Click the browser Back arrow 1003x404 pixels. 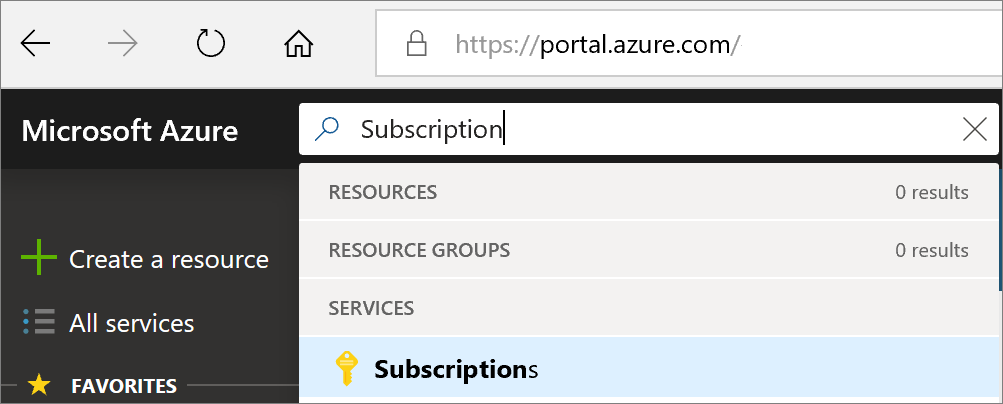35,45
